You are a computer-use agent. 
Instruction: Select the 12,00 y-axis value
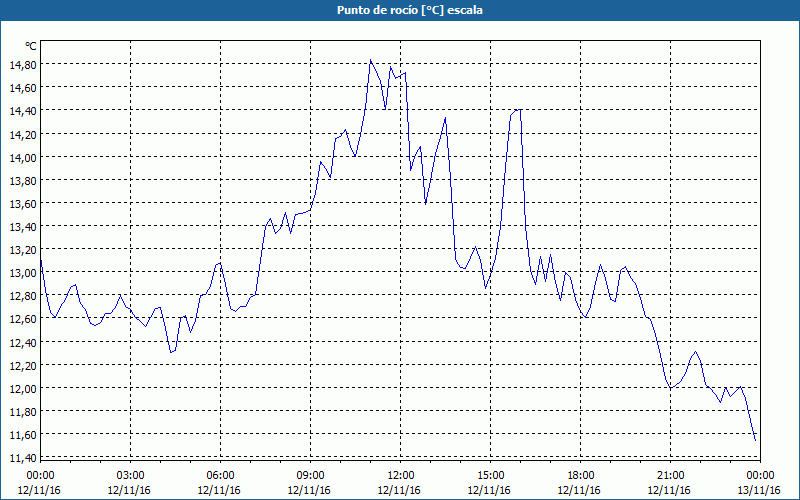point(22,388)
